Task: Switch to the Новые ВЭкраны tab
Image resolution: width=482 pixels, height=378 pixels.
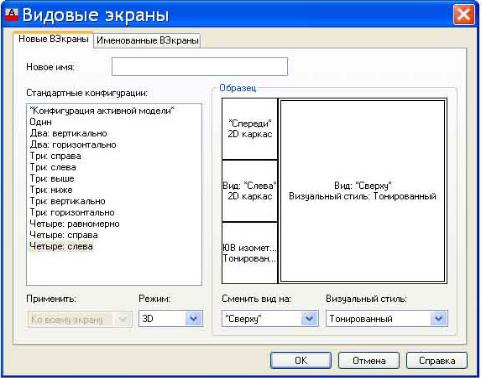Action: tap(53, 39)
